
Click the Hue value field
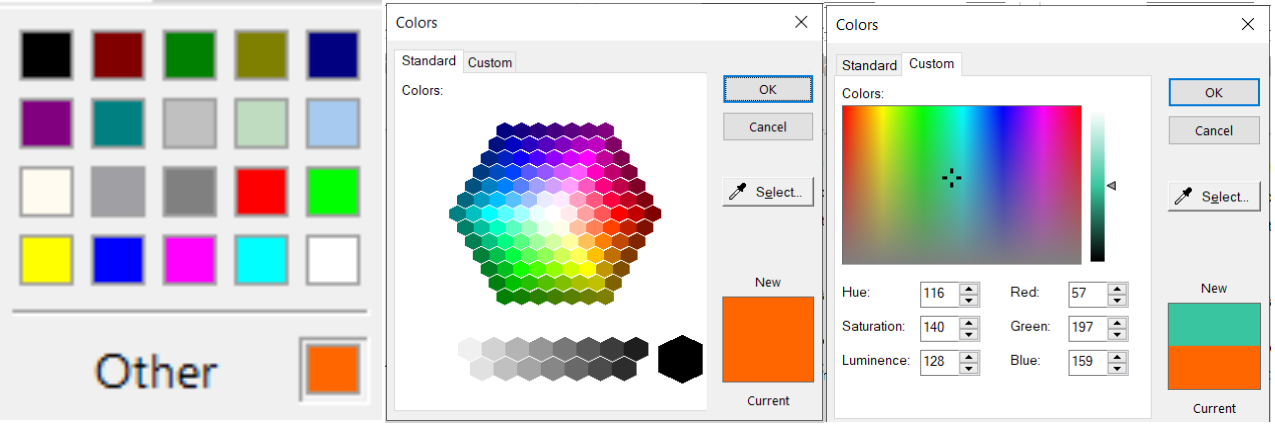[x=939, y=294]
